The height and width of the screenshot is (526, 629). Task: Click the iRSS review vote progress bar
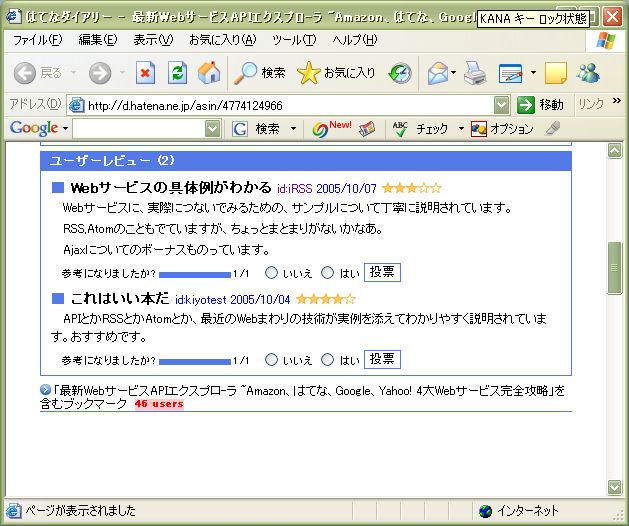tap(195, 274)
